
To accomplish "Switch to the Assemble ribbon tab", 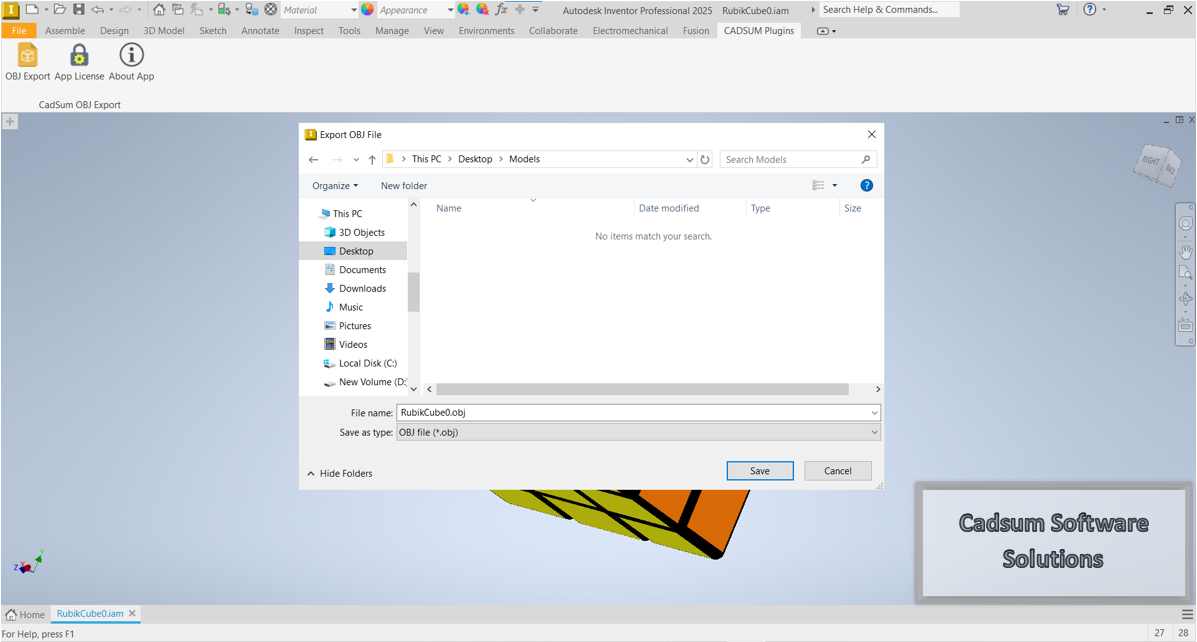I will 65,31.
